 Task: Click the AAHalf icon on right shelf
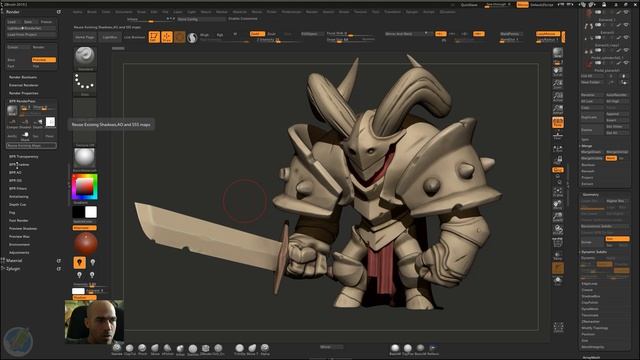558,109
